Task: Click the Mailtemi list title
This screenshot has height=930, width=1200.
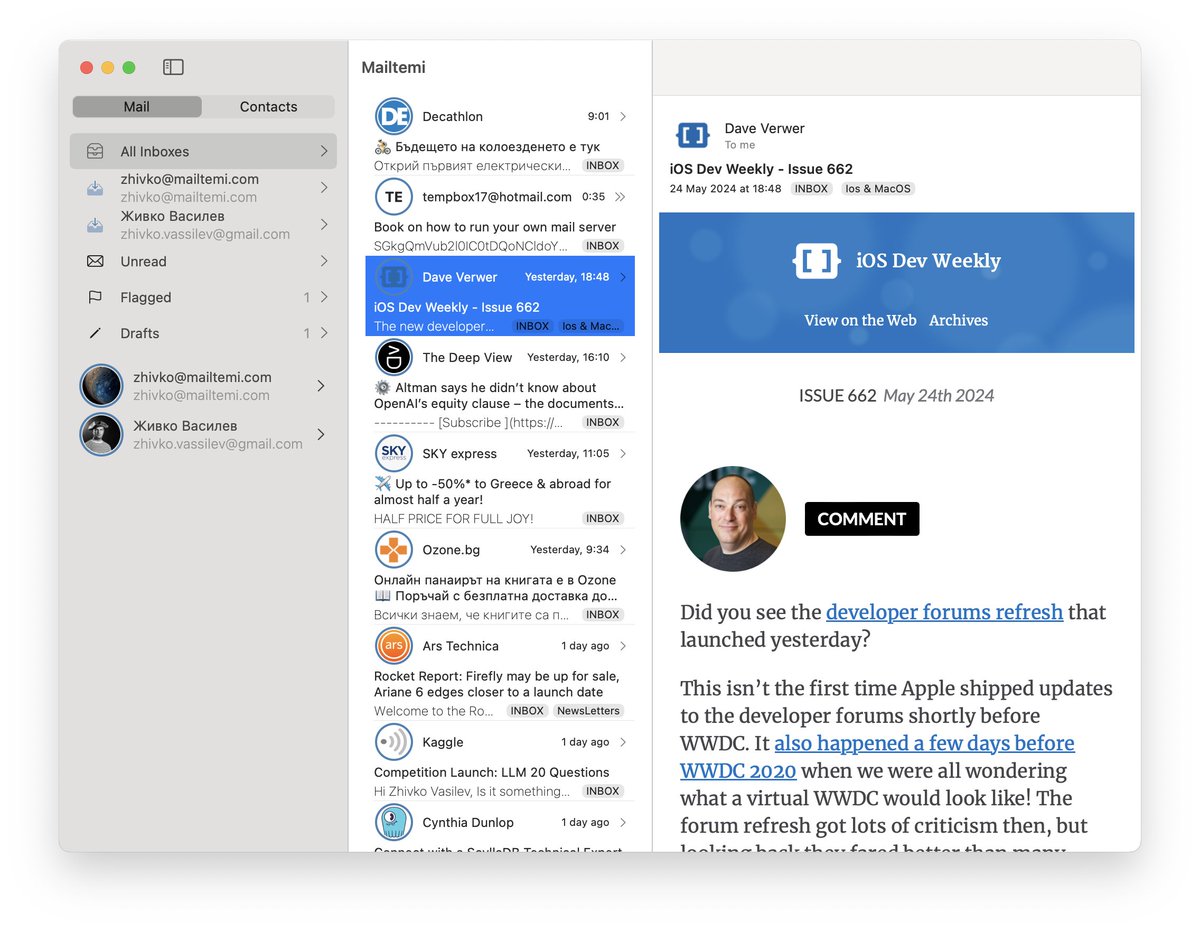Action: click(x=393, y=68)
